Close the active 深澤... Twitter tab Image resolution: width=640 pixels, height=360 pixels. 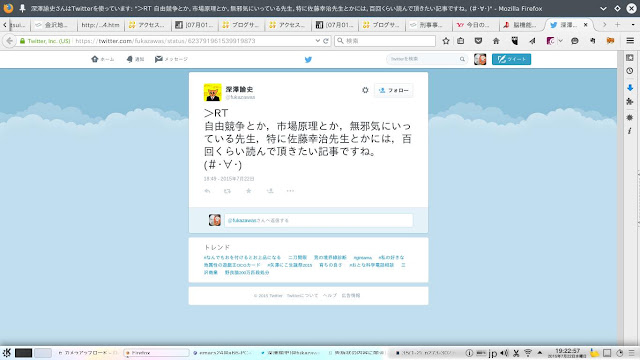586,25
